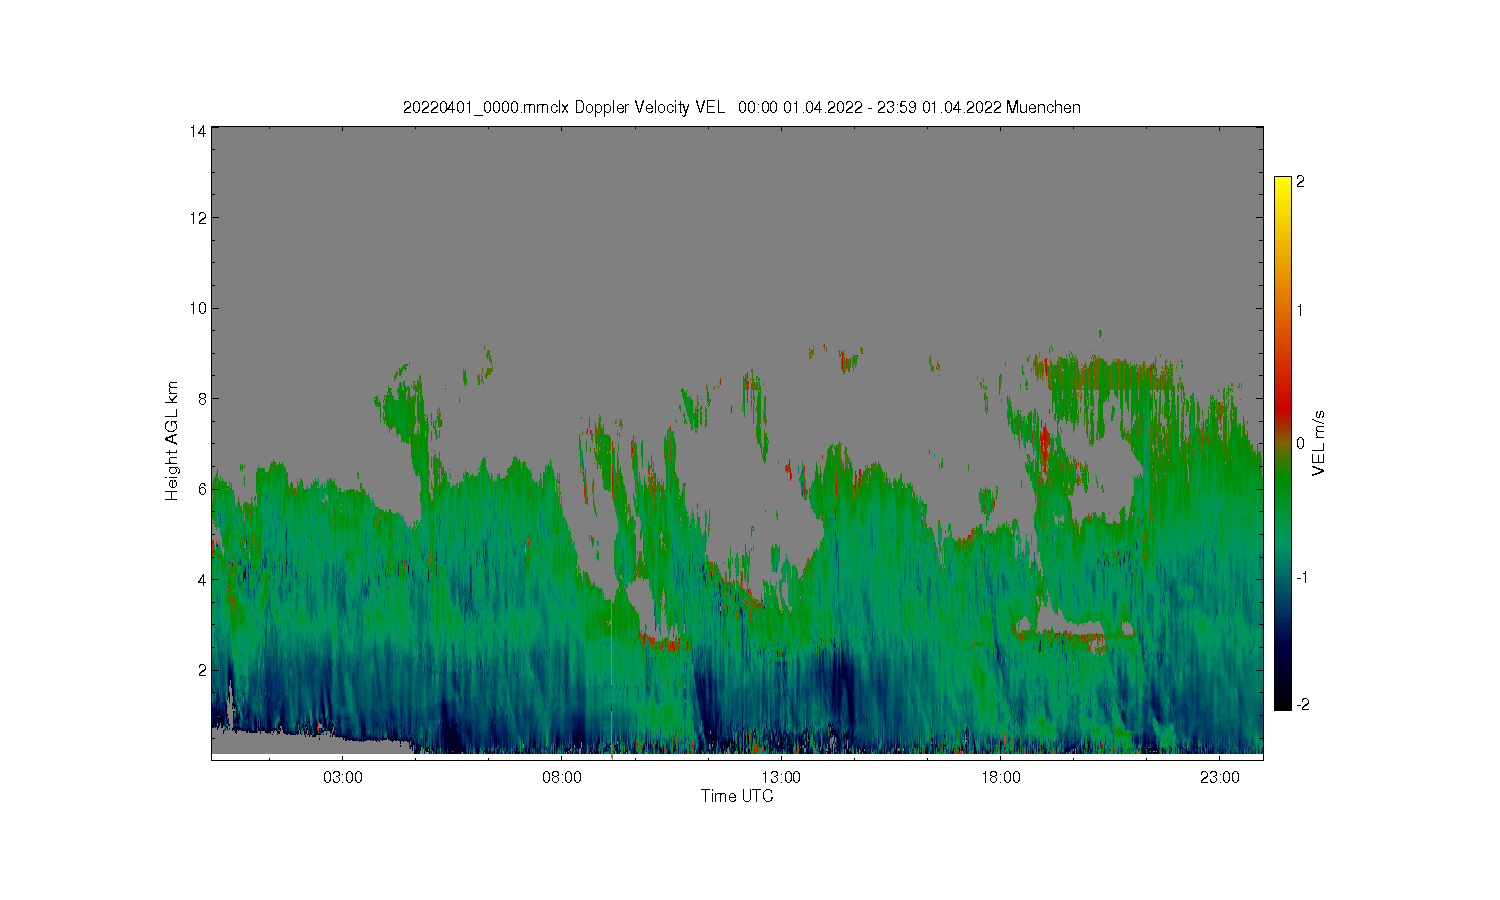Click 'Muenchen' in the plot title

click(1043, 108)
